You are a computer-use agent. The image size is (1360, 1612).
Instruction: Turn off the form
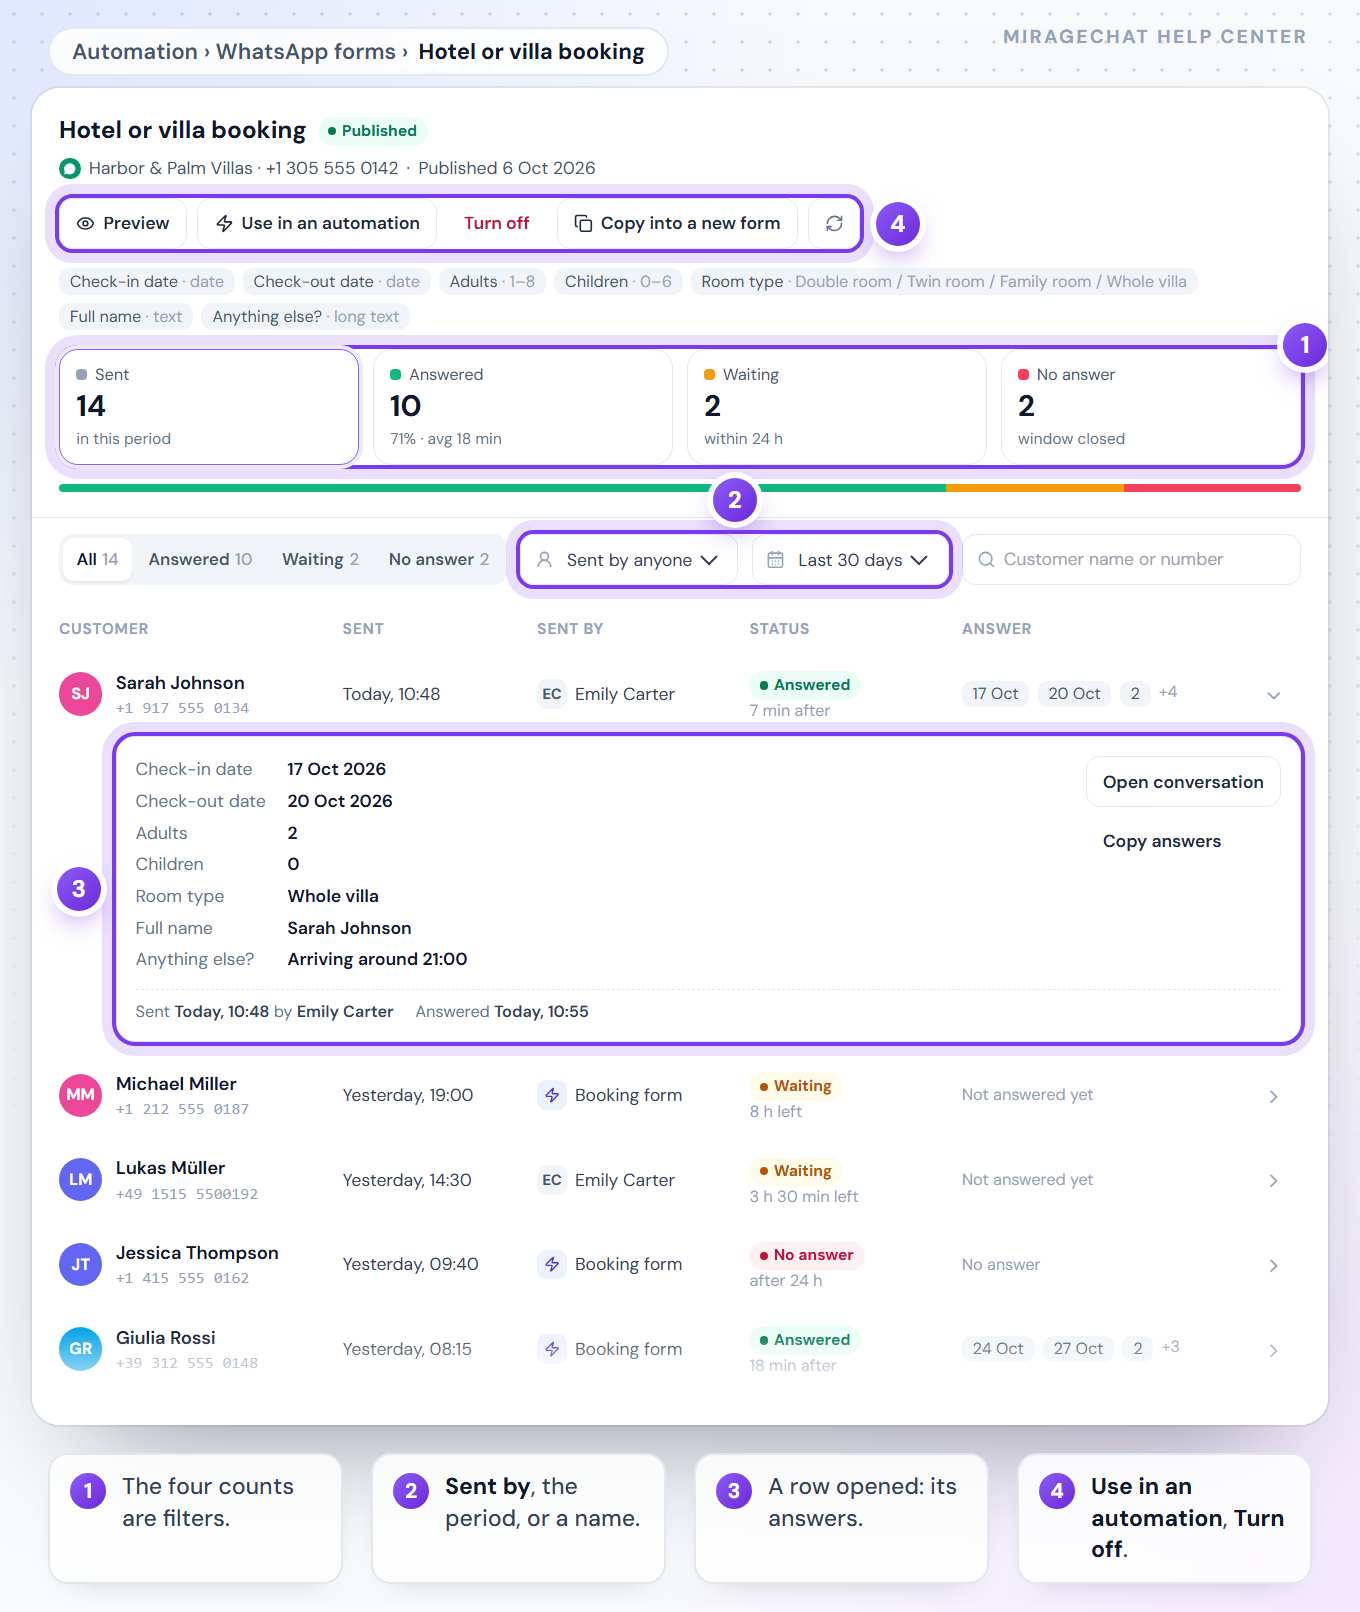[497, 223]
